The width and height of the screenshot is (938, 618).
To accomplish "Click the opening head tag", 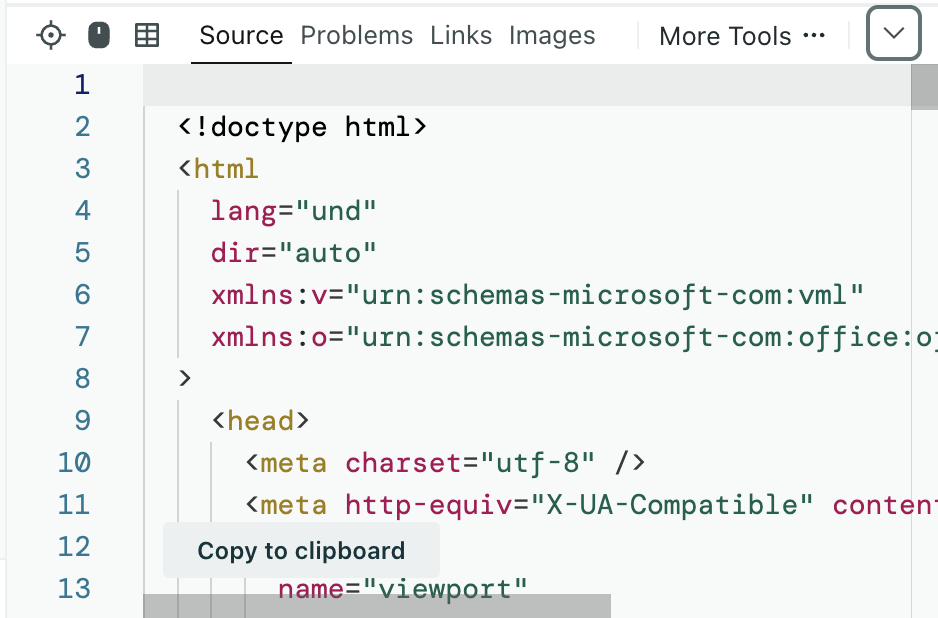I will click(260, 420).
